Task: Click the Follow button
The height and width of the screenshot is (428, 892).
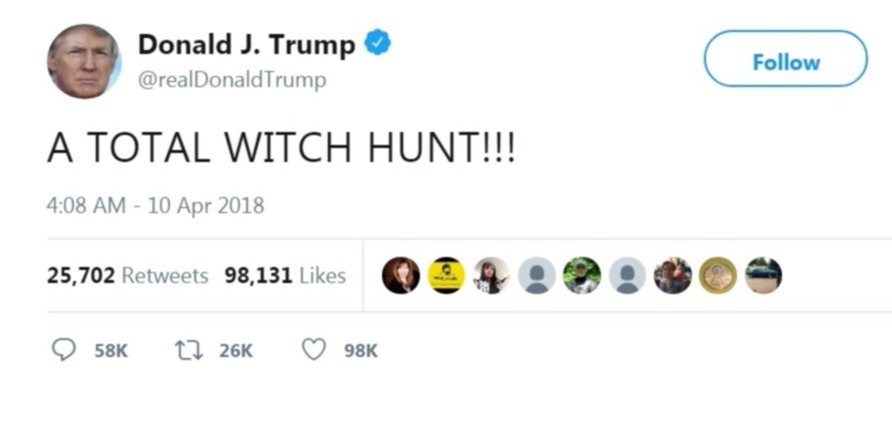Action: tap(786, 59)
